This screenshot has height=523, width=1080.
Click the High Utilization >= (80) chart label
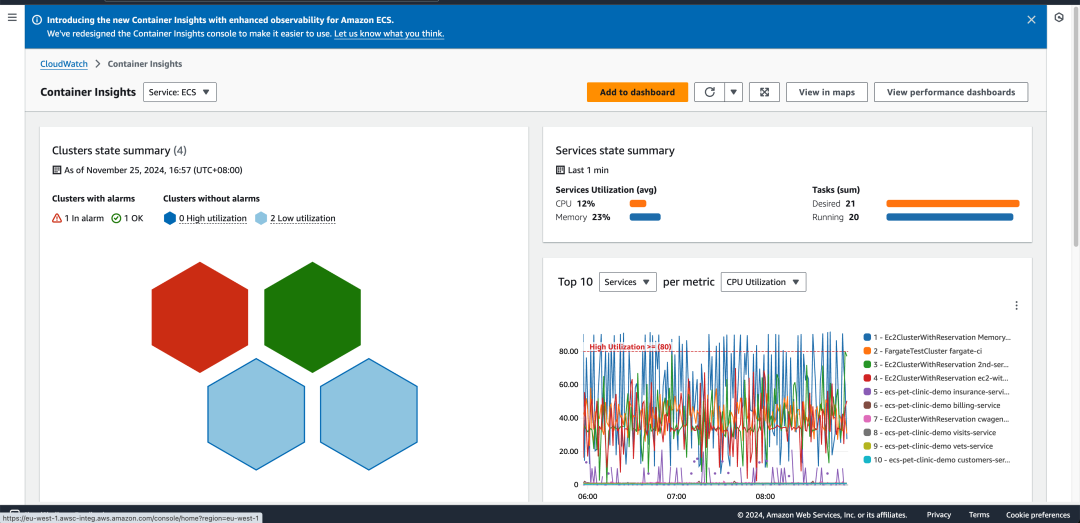630,347
